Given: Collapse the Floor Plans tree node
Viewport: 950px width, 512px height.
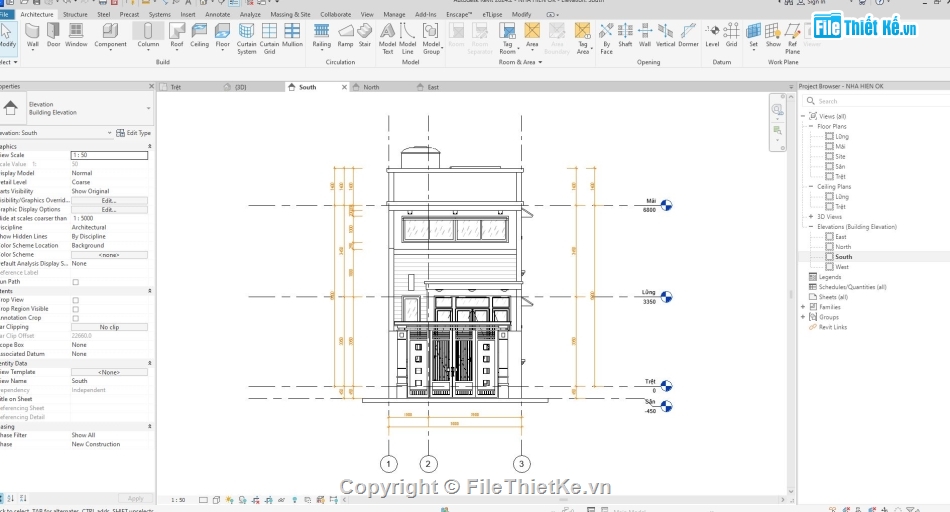Looking at the screenshot, I should [x=811, y=126].
